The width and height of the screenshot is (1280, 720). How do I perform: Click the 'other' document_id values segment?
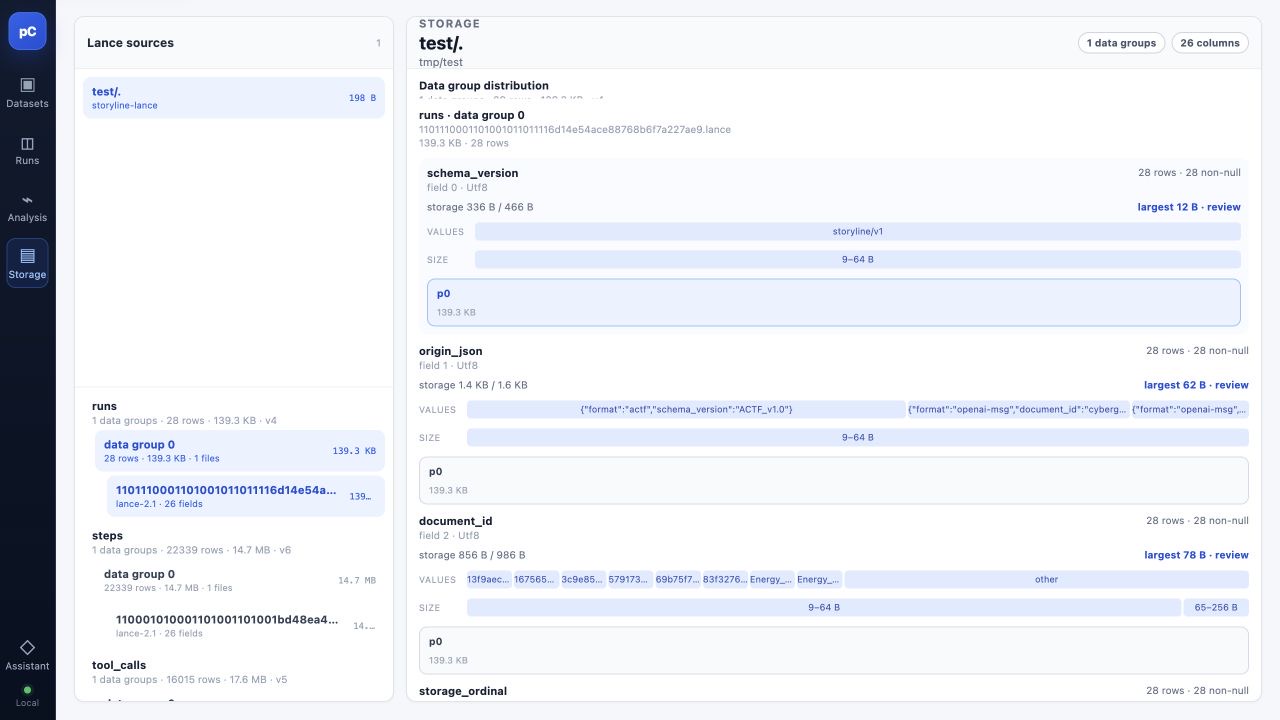click(1047, 579)
